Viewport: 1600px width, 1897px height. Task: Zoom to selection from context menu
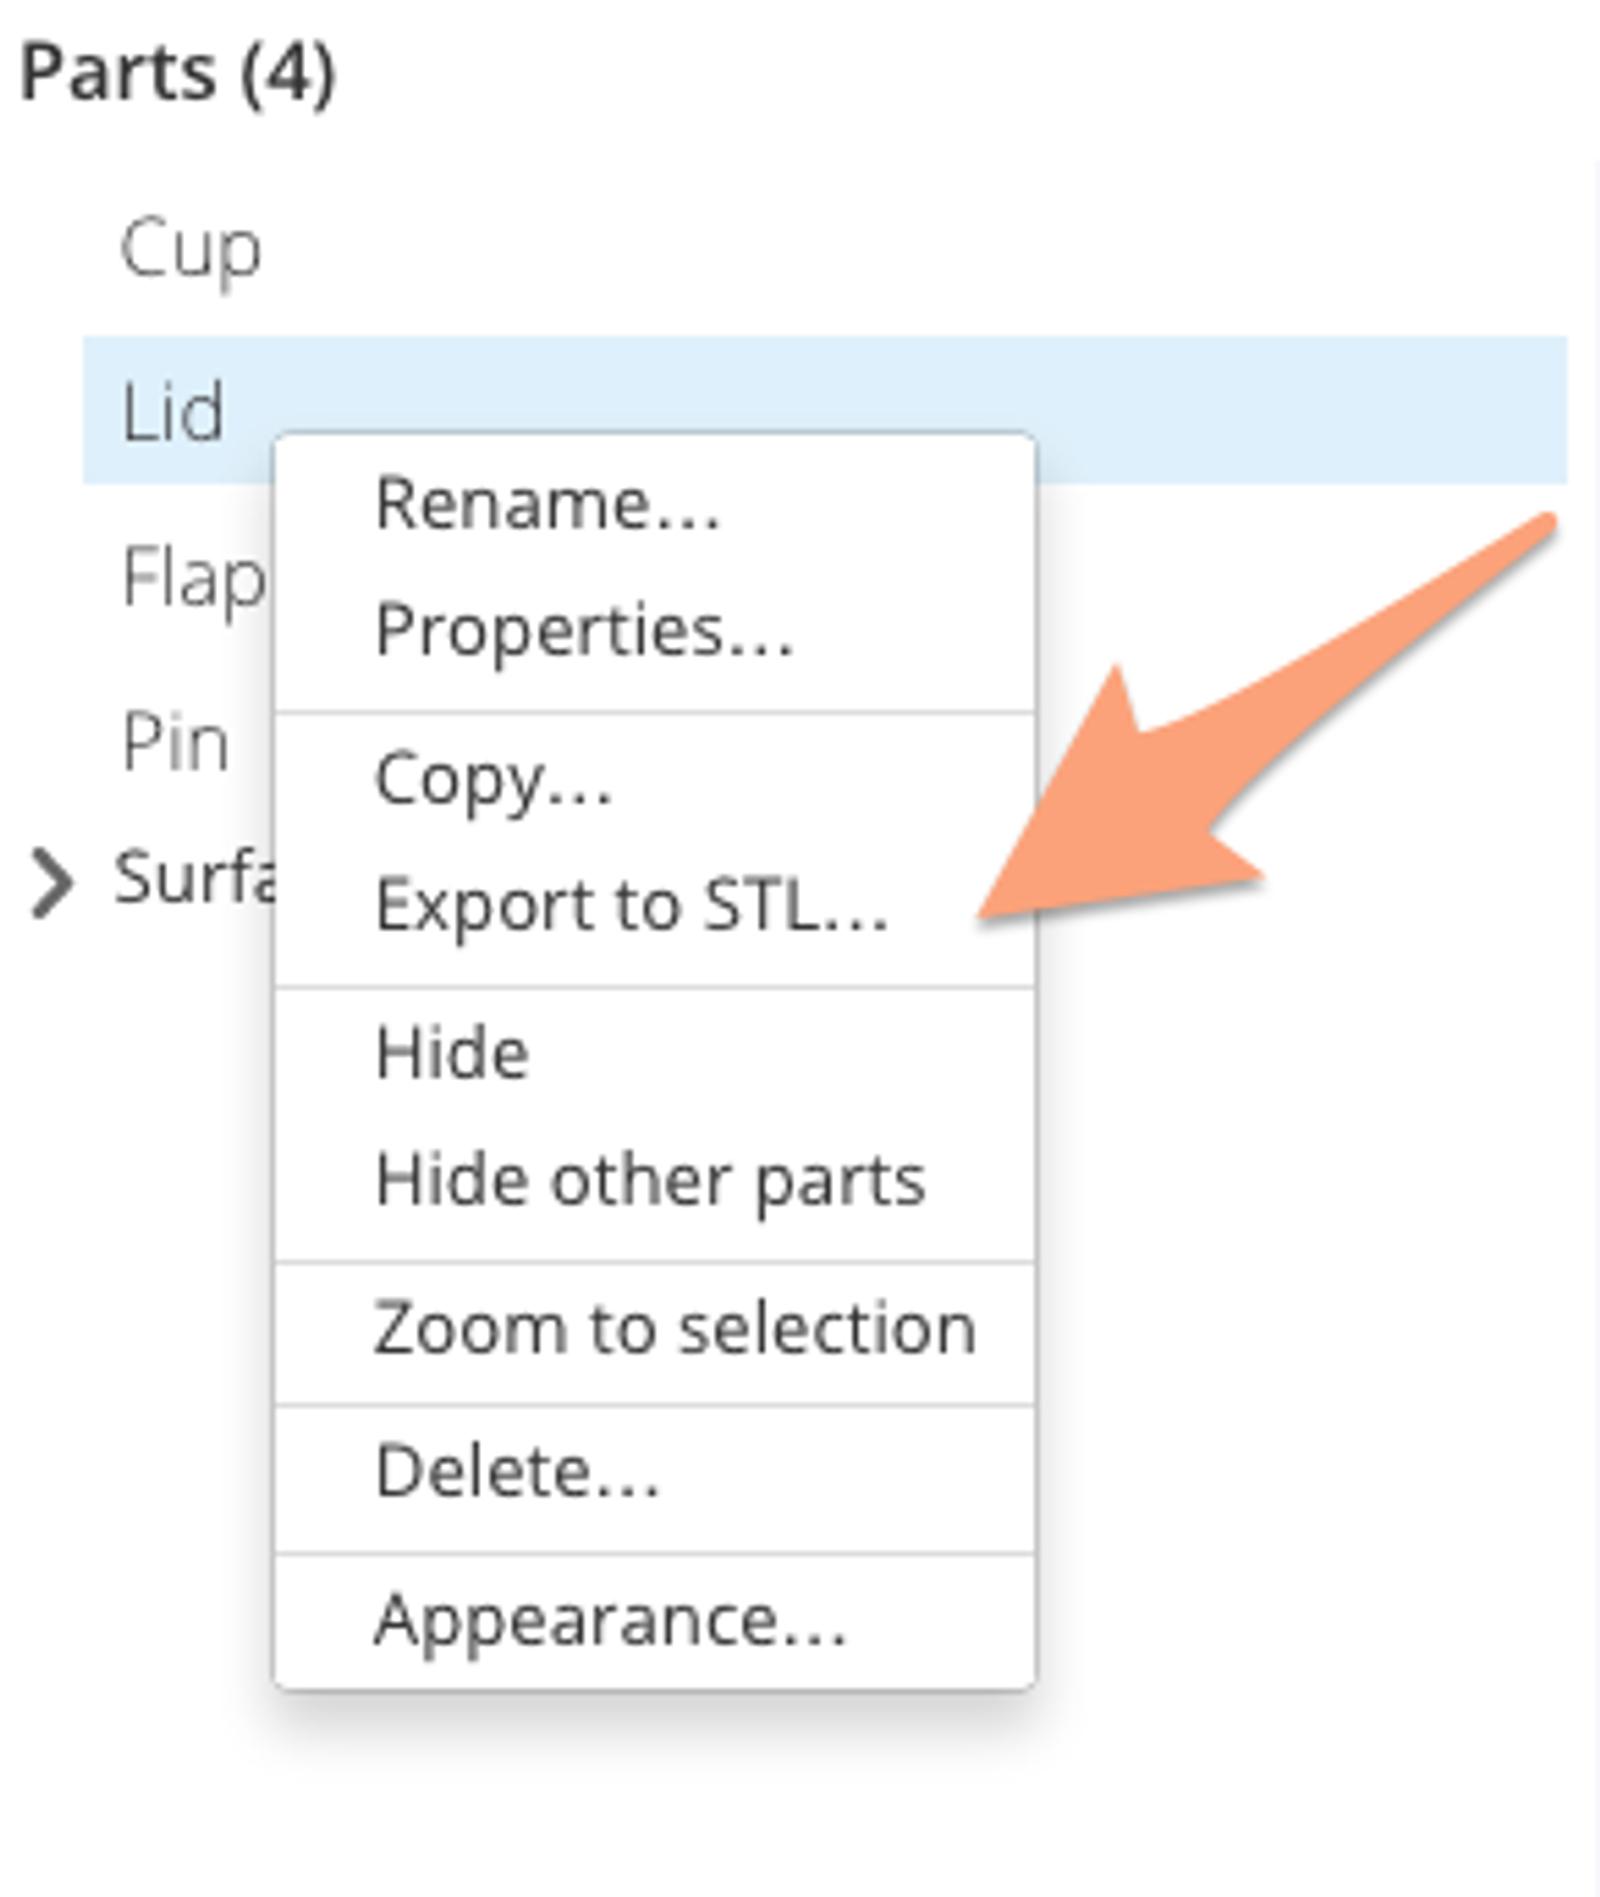point(674,1329)
